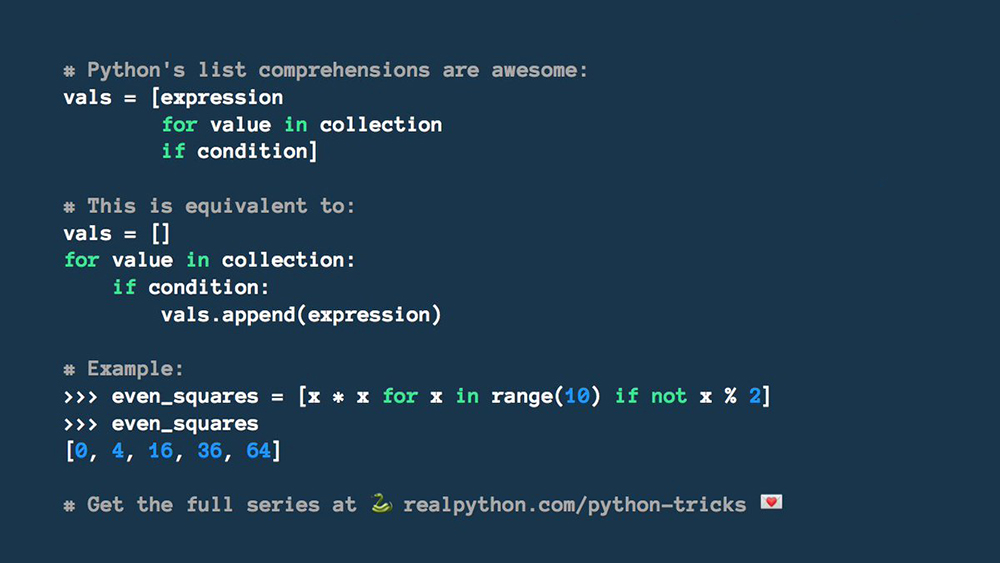
Task: Click the output value 36
Action: tap(209, 451)
